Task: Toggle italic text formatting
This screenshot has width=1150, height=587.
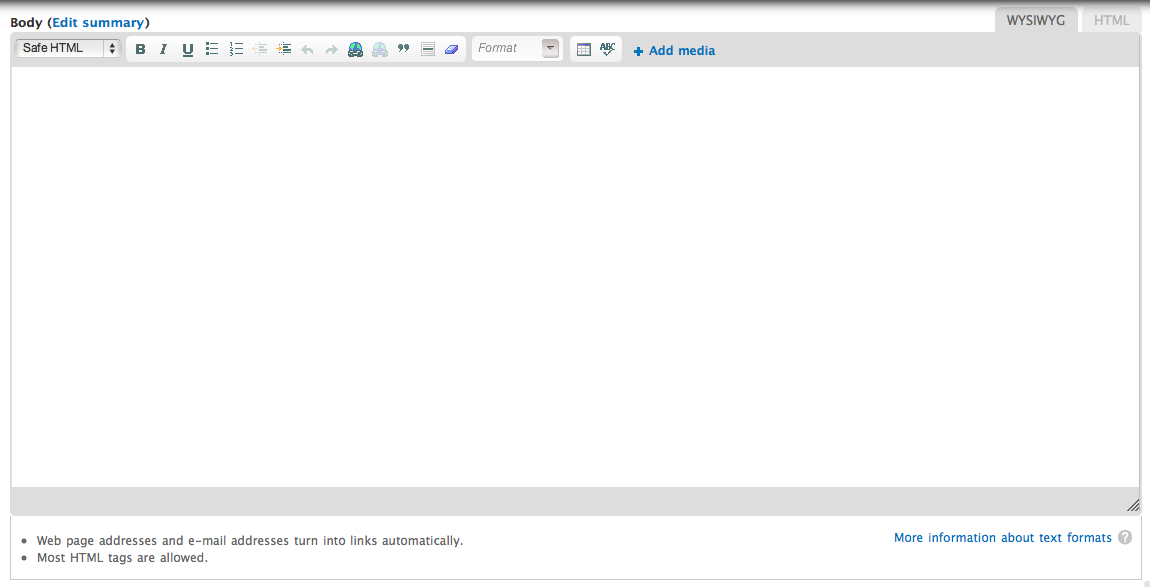Action: [x=164, y=49]
